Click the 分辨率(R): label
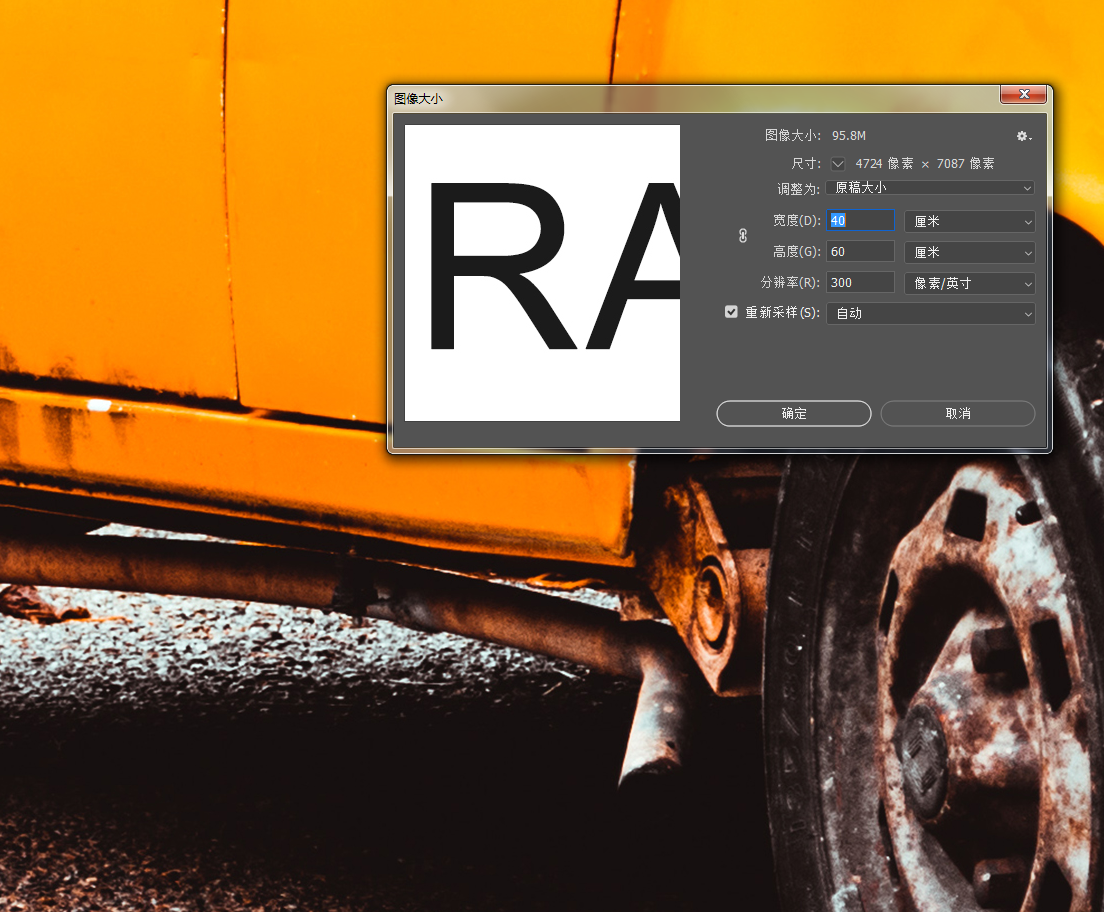Viewport: 1104px width, 912px height. coord(790,282)
